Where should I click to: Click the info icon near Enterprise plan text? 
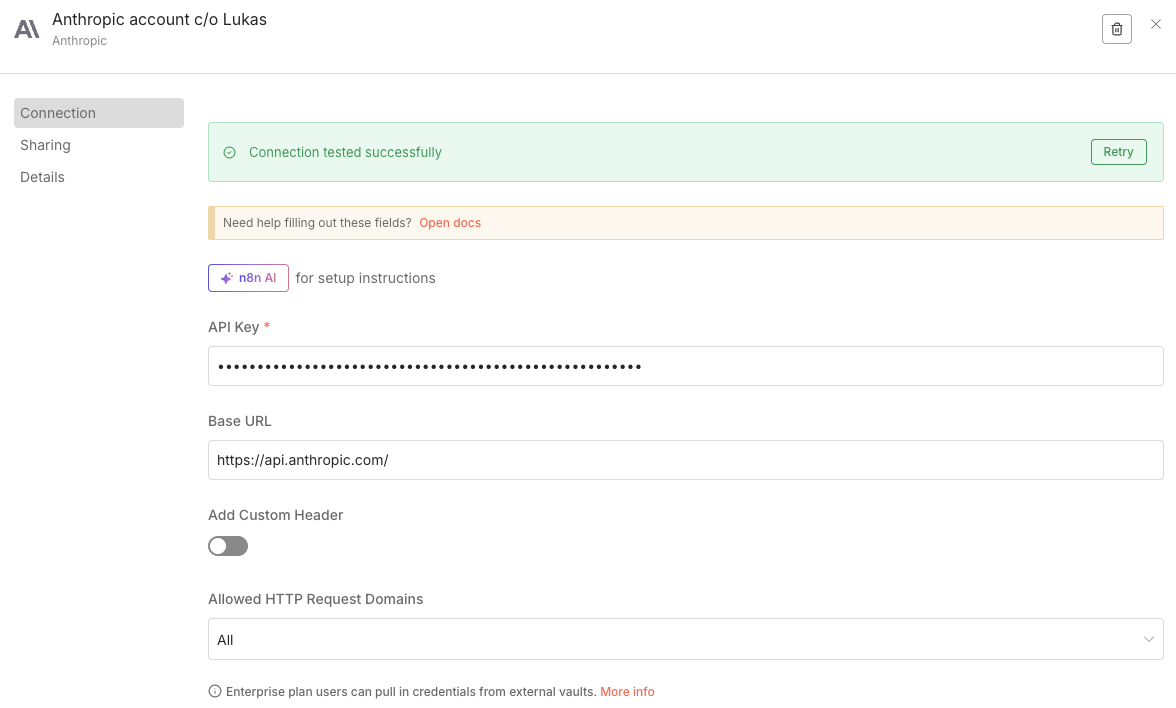215,692
